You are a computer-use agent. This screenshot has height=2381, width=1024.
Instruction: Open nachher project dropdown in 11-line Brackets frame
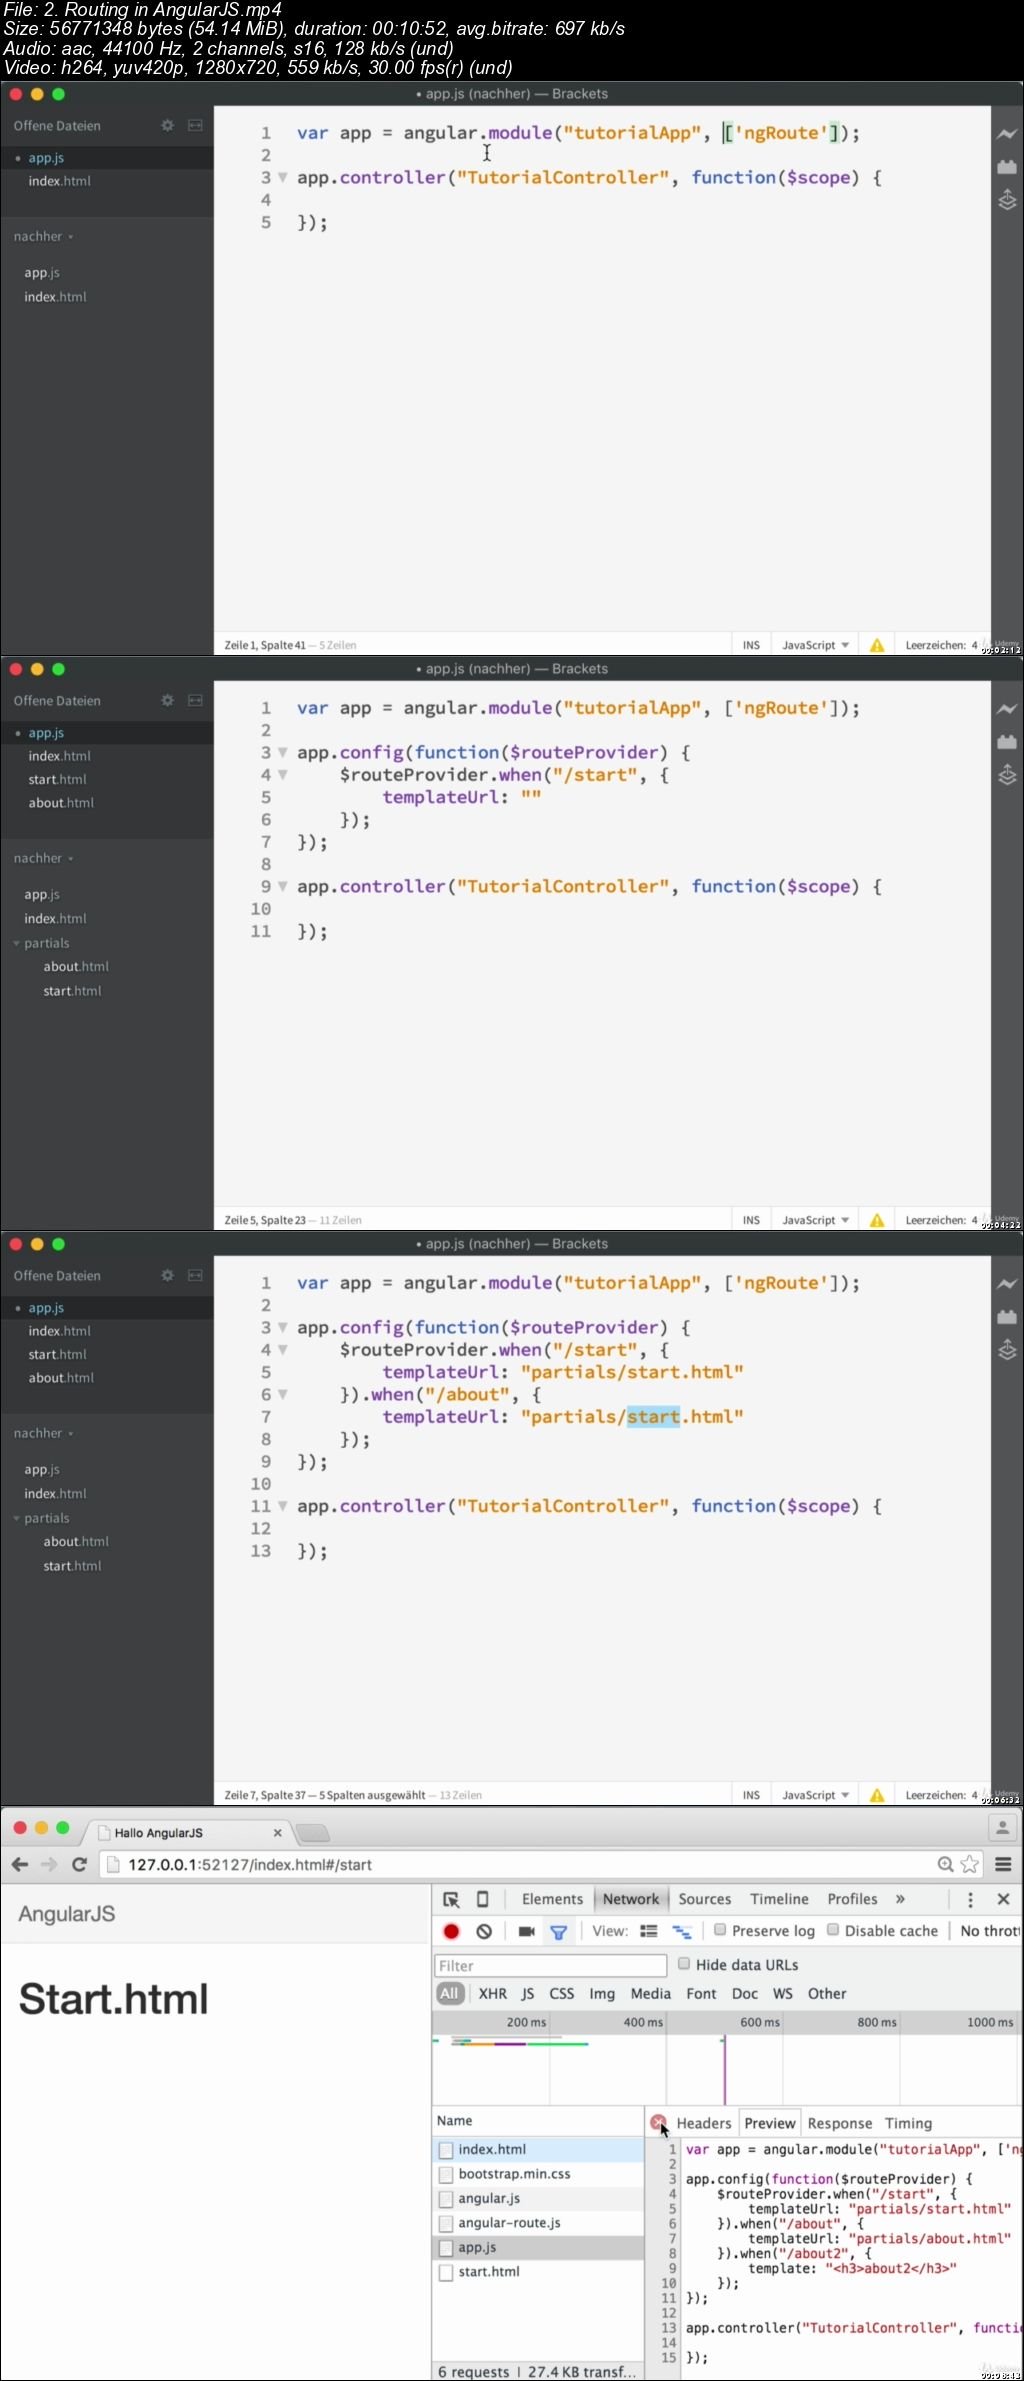click(43, 859)
